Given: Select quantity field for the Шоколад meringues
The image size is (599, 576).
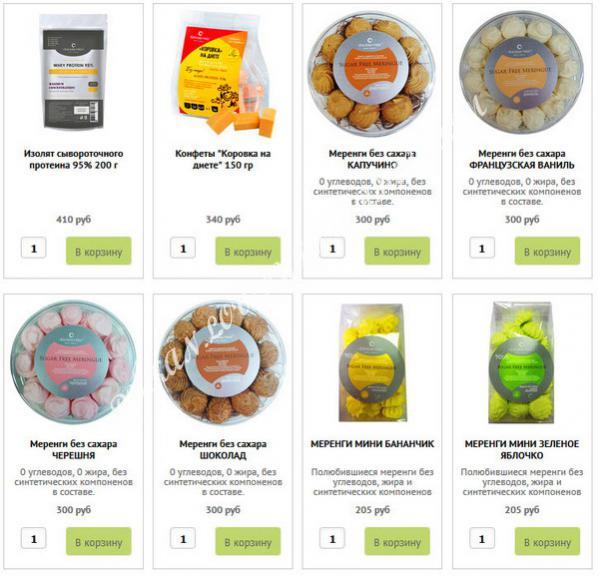Looking at the screenshot, I should click(x=183, y=539).
